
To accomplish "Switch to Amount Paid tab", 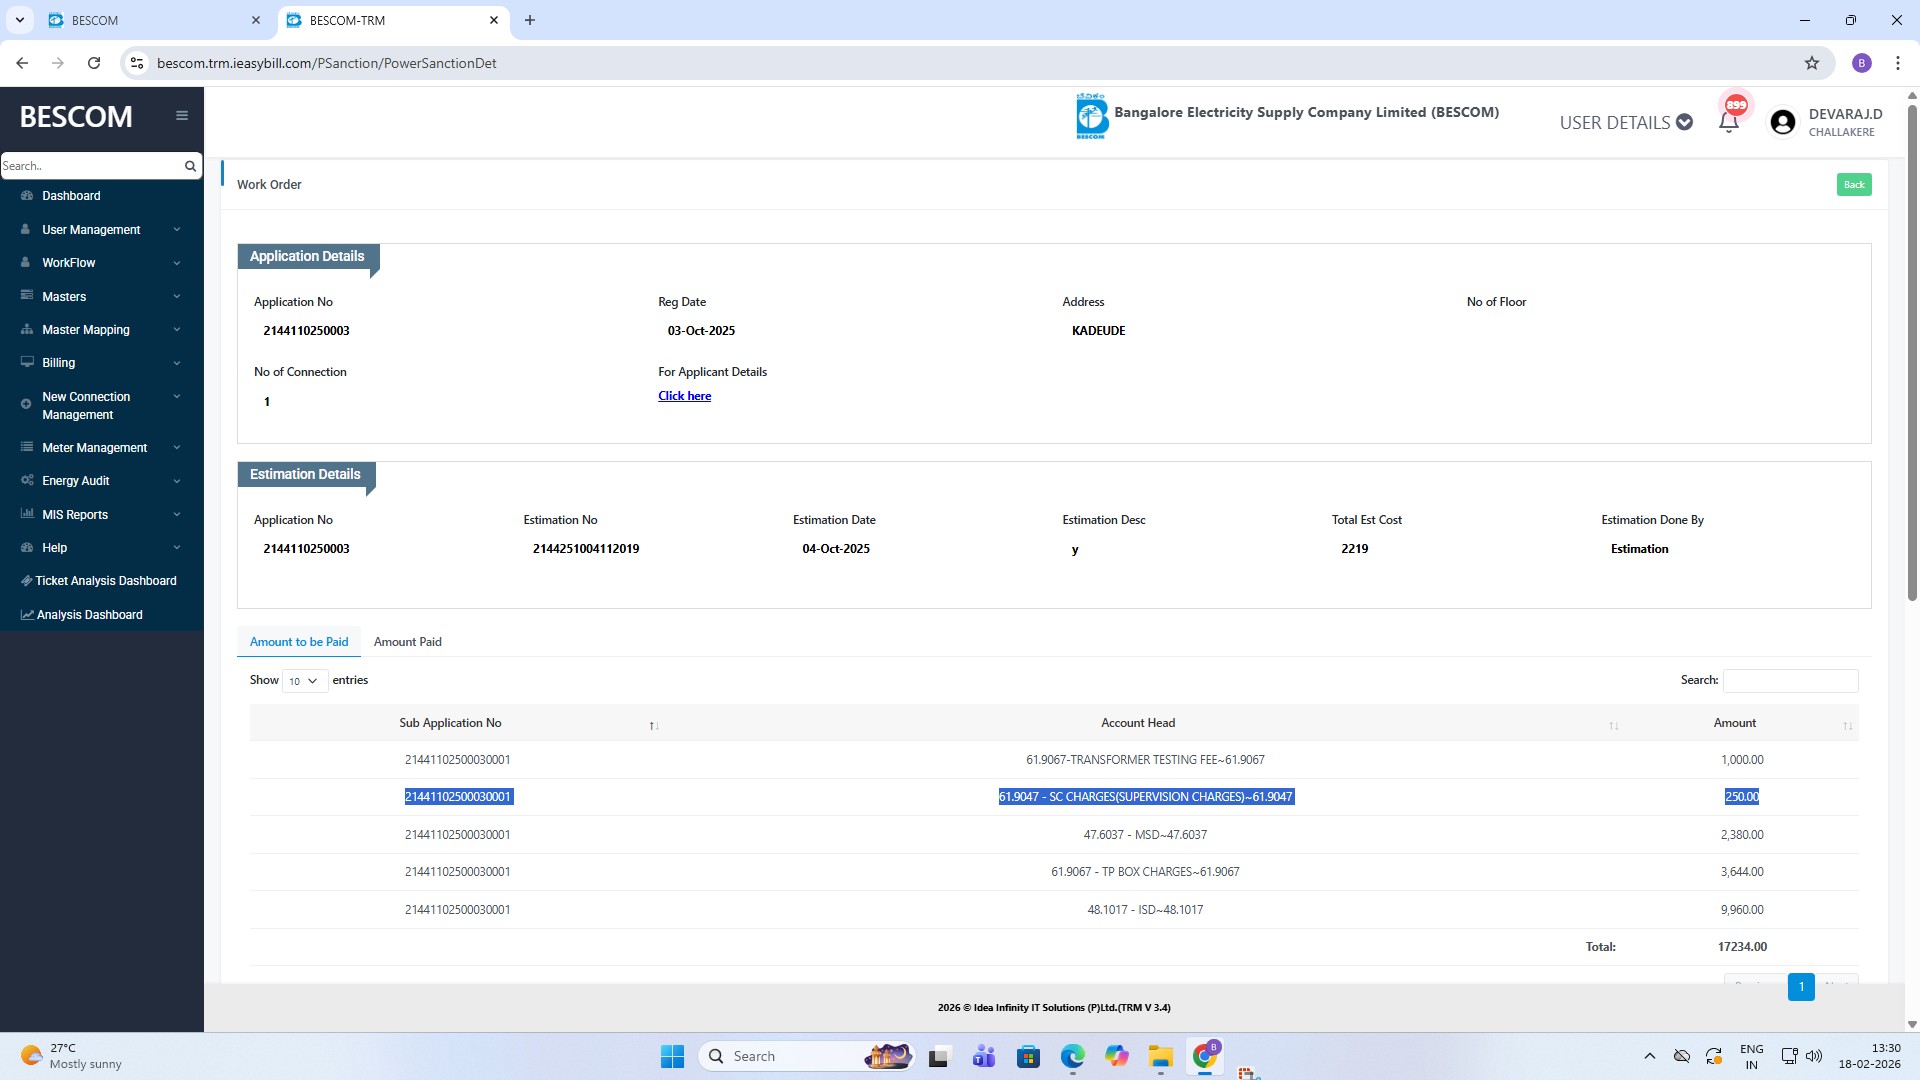I will pos(407,642).
